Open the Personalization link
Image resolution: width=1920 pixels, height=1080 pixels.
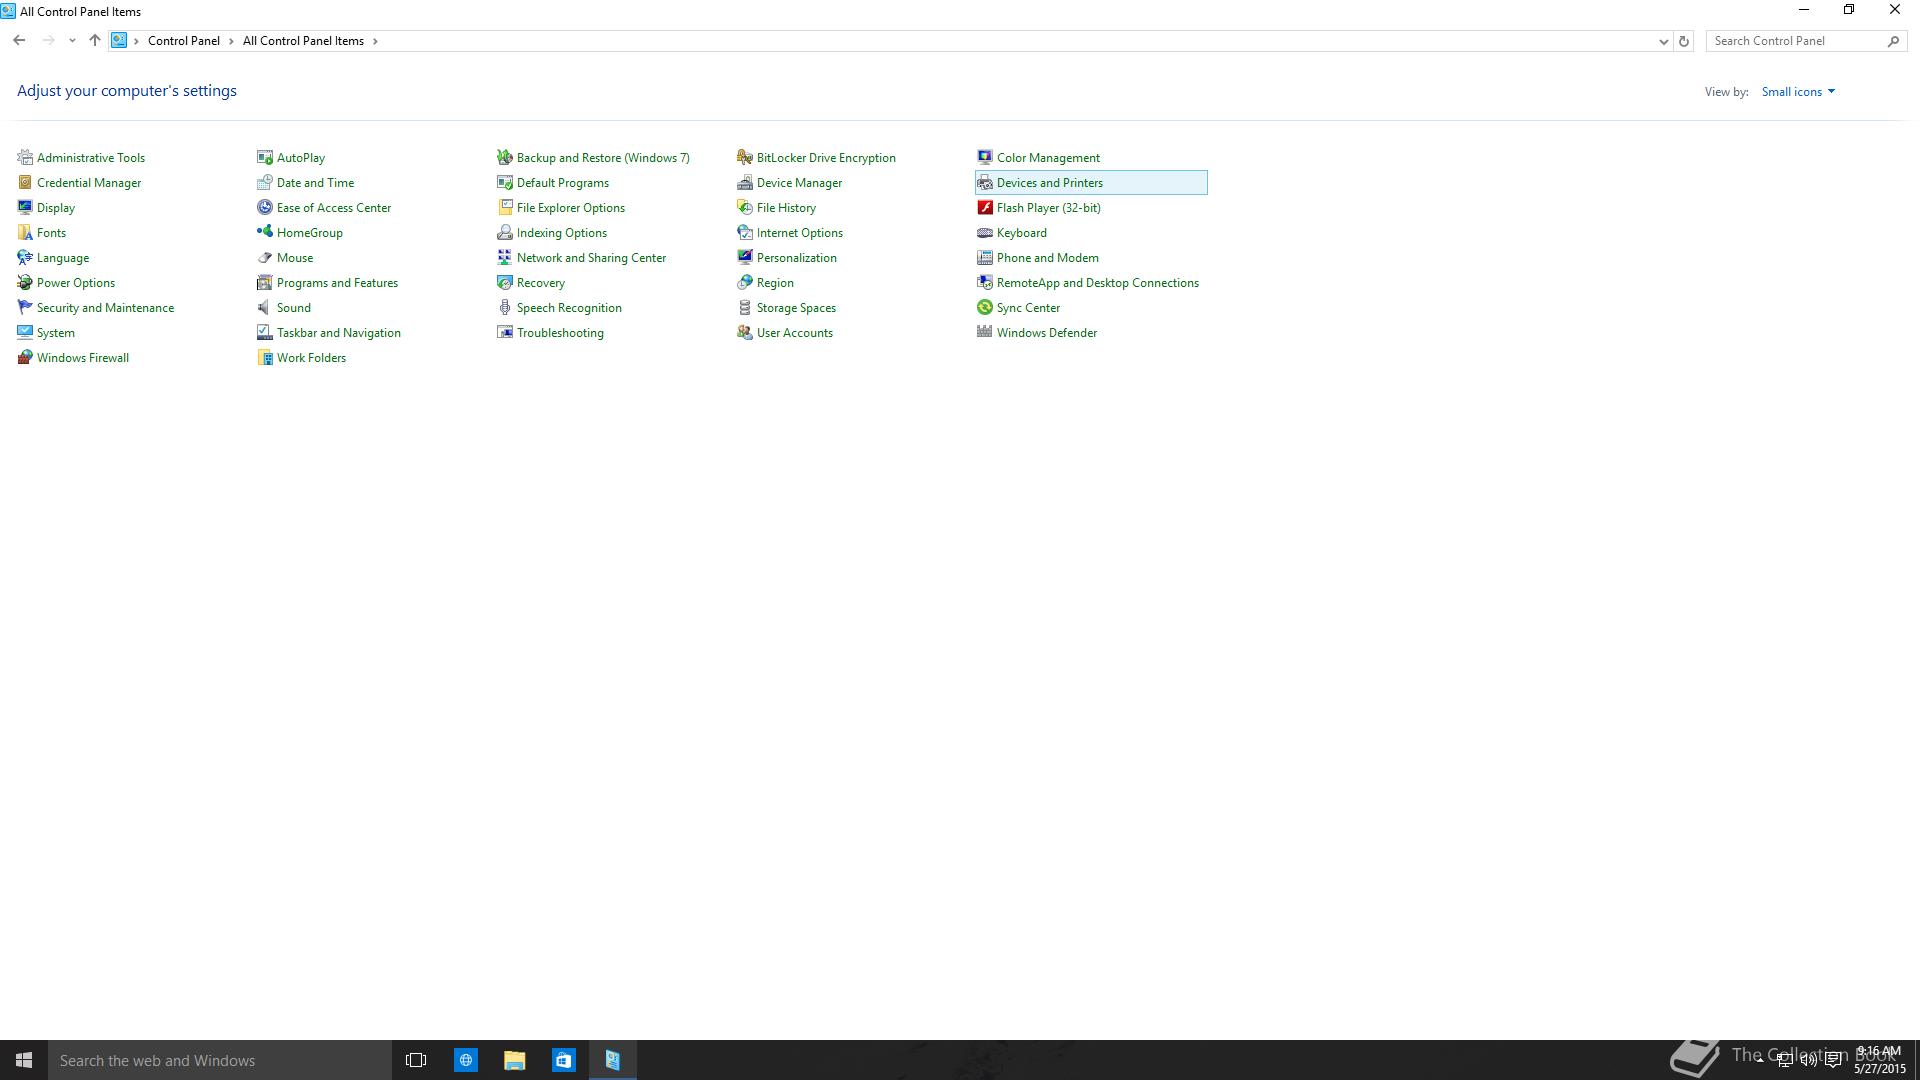click(x=797, y=258)
